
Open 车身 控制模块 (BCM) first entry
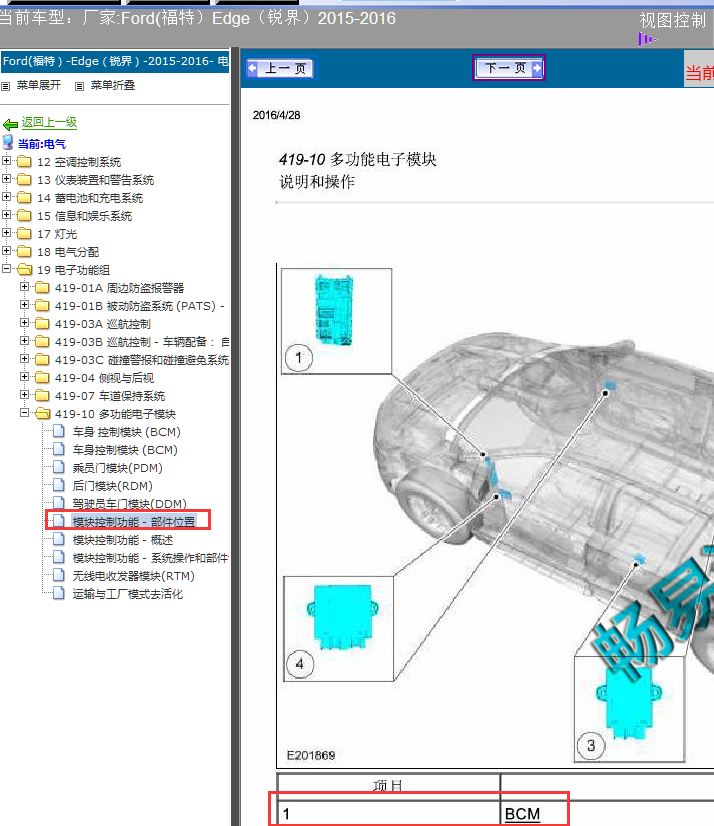coord(126,432)
